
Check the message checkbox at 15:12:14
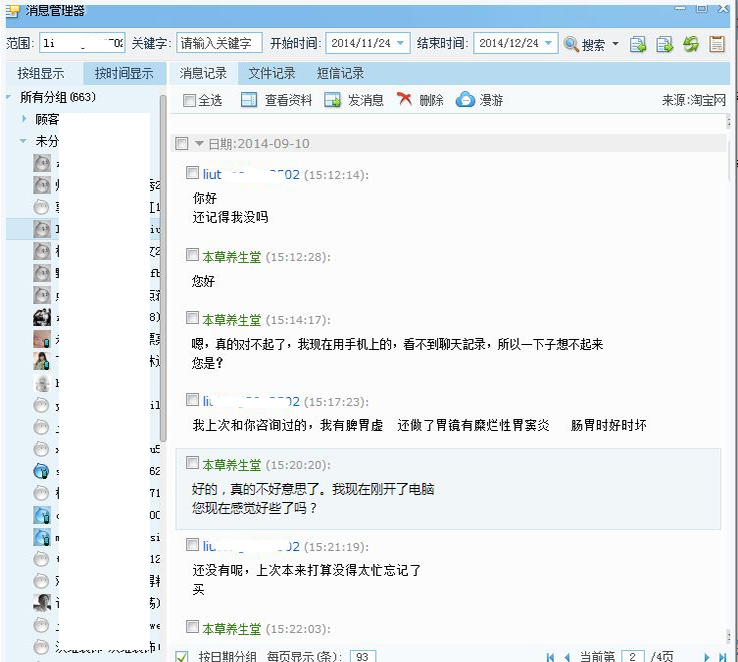(192, 173)
